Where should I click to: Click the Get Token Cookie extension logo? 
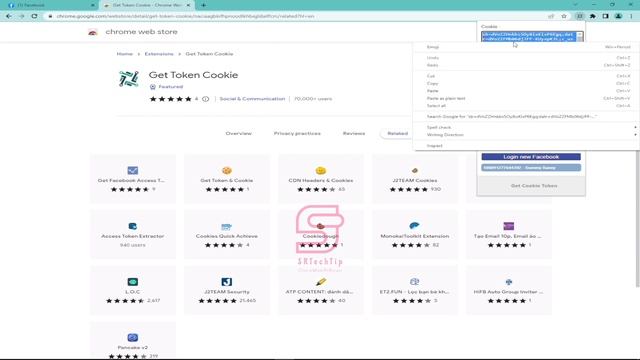129,79
